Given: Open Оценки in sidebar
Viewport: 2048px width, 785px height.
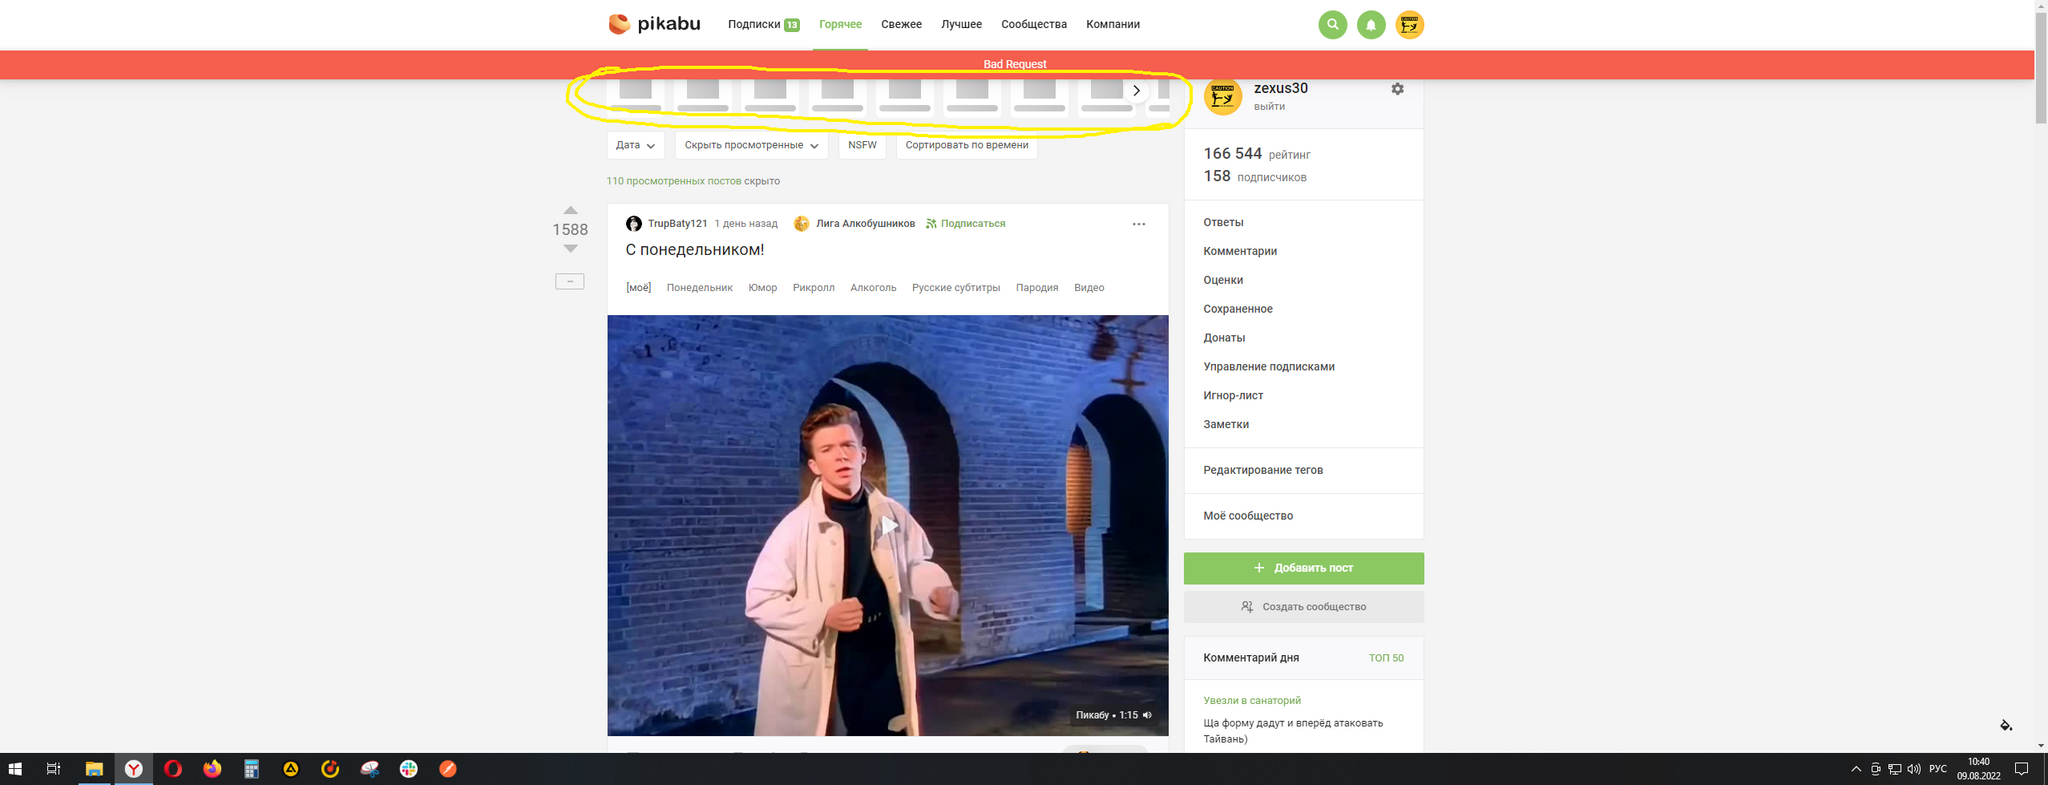Looking at the screenshot, I should point(1223,280).
